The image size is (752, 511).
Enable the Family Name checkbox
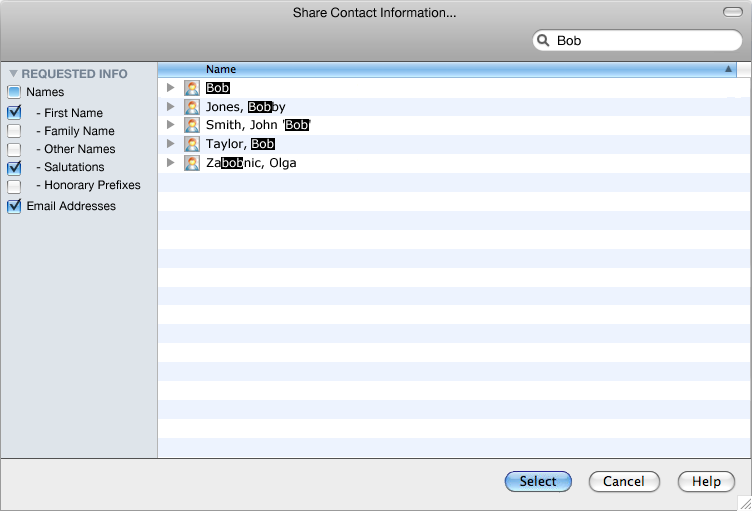pyautogui.click(x=14, y=131)
